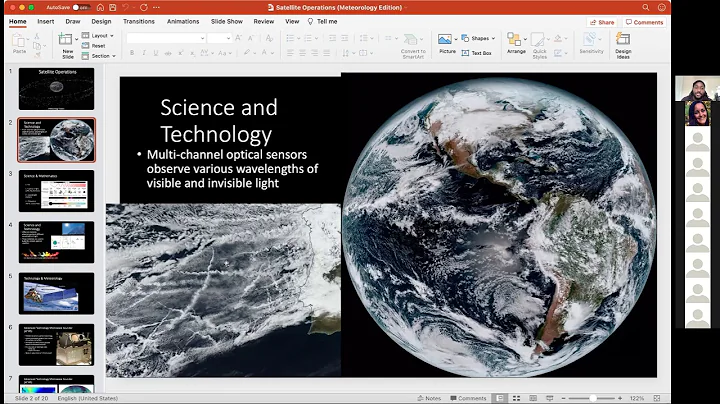The width and height of the screenshot is (720, 404).
Task: Click the Cut scissors icon
Action: point(37,36)
